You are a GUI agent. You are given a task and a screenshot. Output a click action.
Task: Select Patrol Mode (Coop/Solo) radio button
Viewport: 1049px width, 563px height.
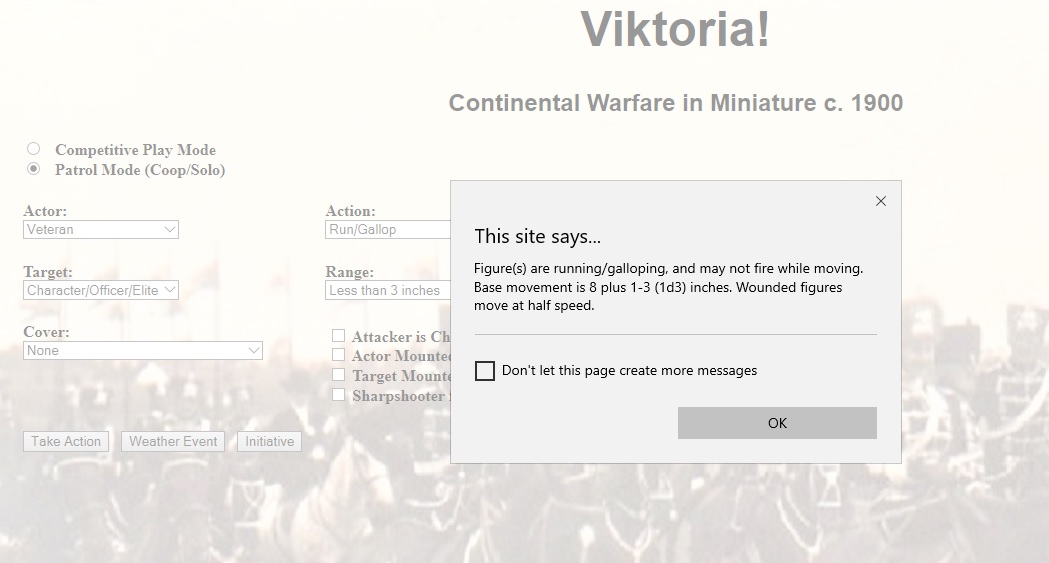[x=34, y=169]
